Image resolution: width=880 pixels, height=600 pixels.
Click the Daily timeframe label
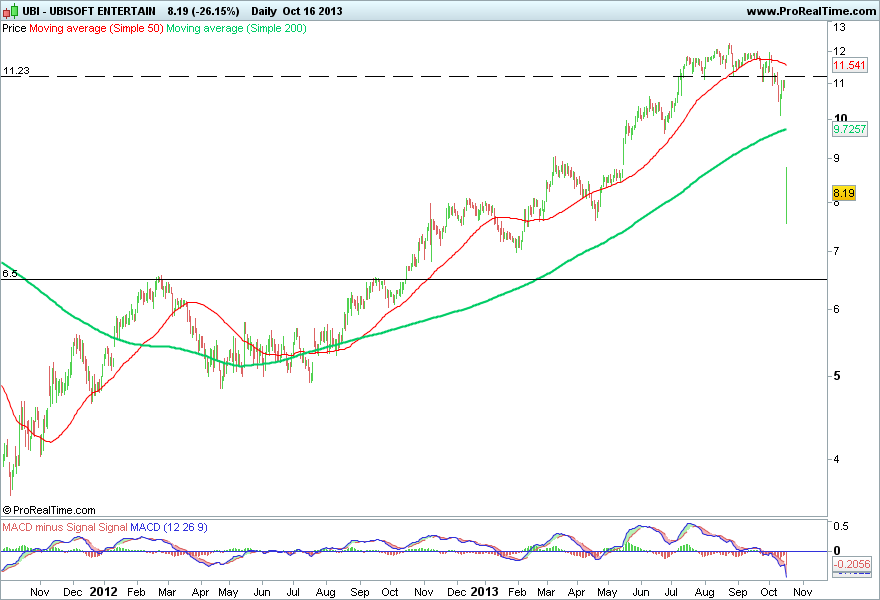(x=264, y=11)
